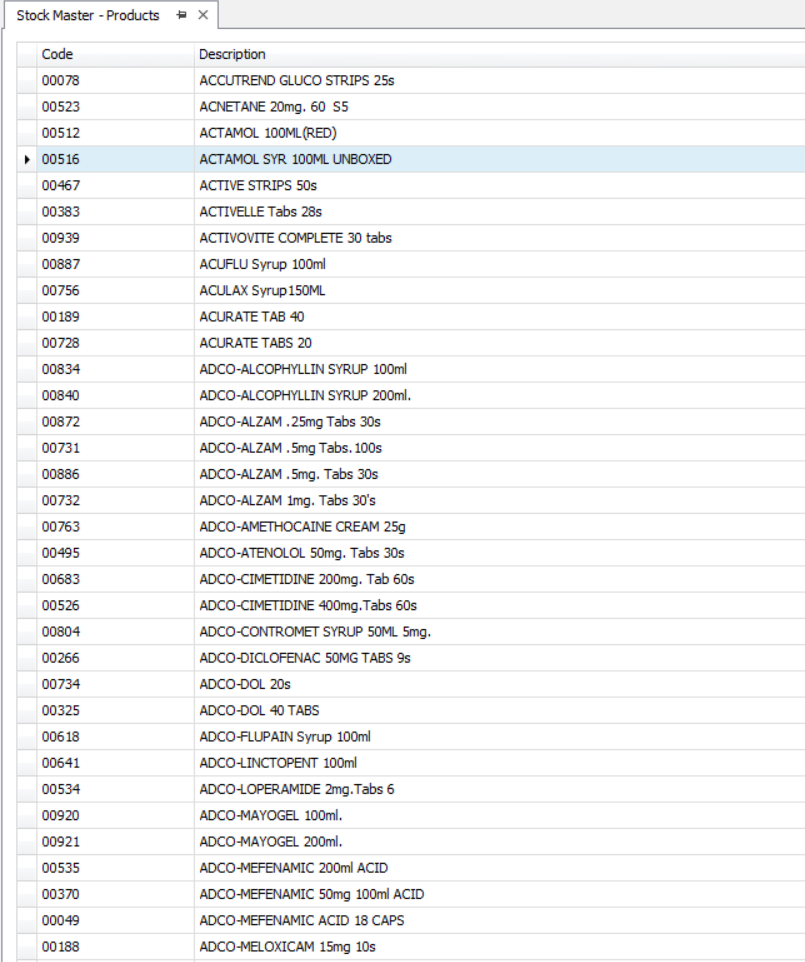Sort by the Description column header
Viewport: 805px width, 962px height.
499,55
